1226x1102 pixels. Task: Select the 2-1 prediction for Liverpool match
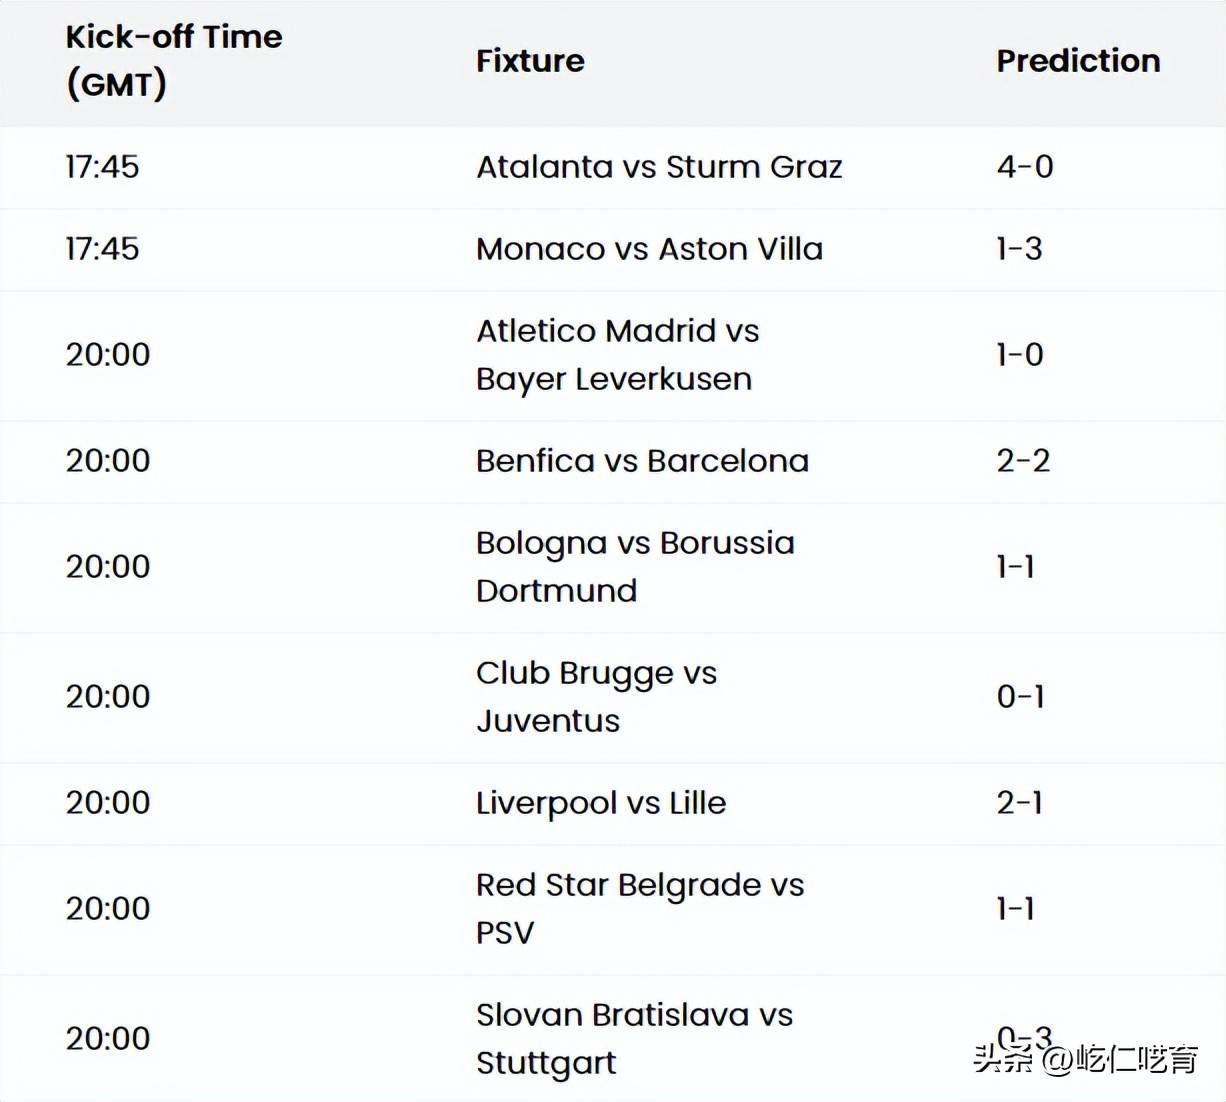point(1019,803)
